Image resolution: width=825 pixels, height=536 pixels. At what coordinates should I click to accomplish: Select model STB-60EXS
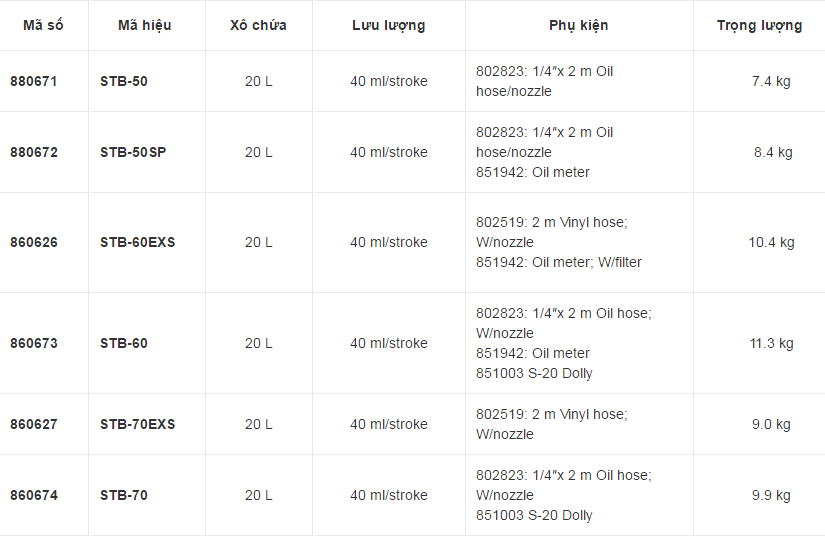(x=138, y=242)
